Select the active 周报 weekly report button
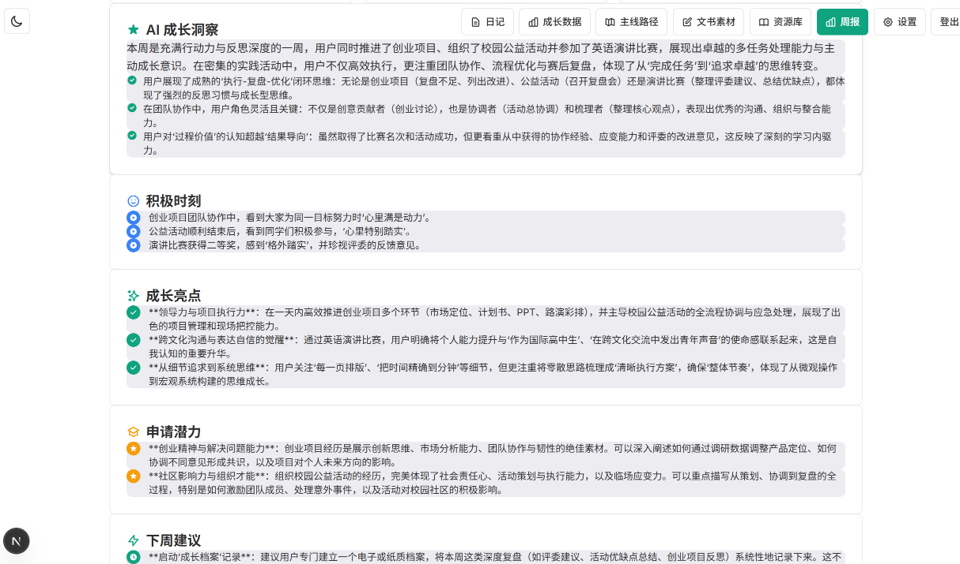Image resolution: width=960 pixels, height=564 pixels. [842, 22]
